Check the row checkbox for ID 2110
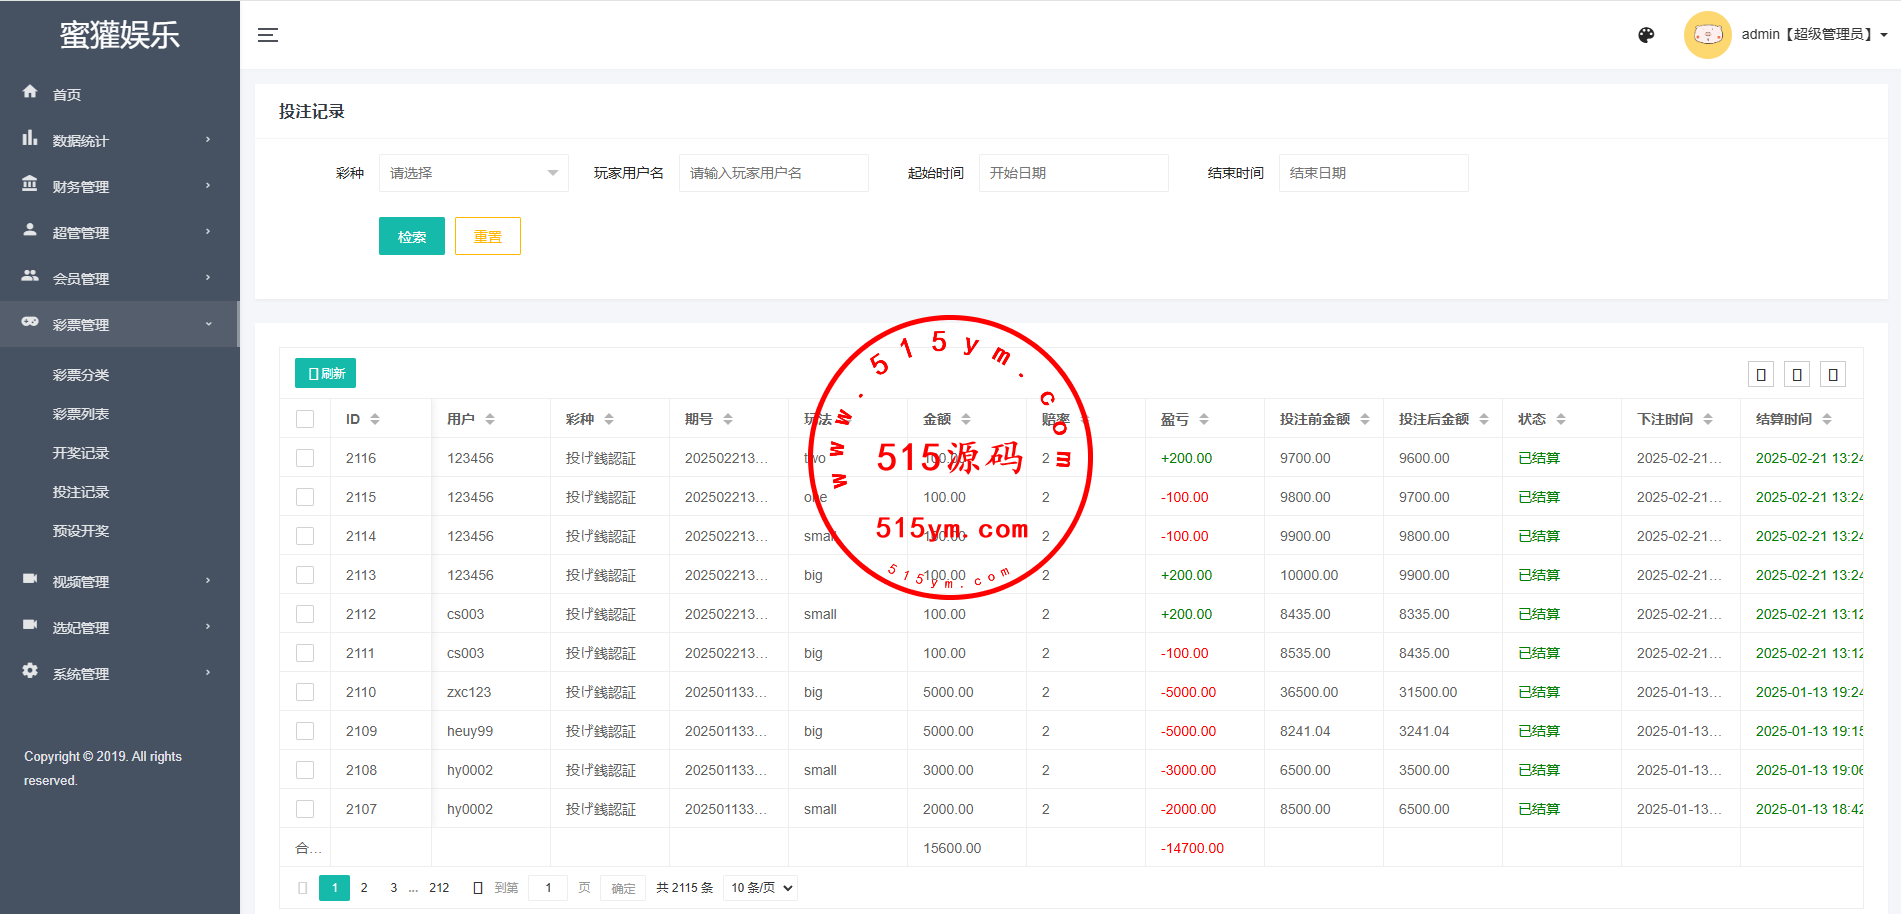 click(305, 692)
